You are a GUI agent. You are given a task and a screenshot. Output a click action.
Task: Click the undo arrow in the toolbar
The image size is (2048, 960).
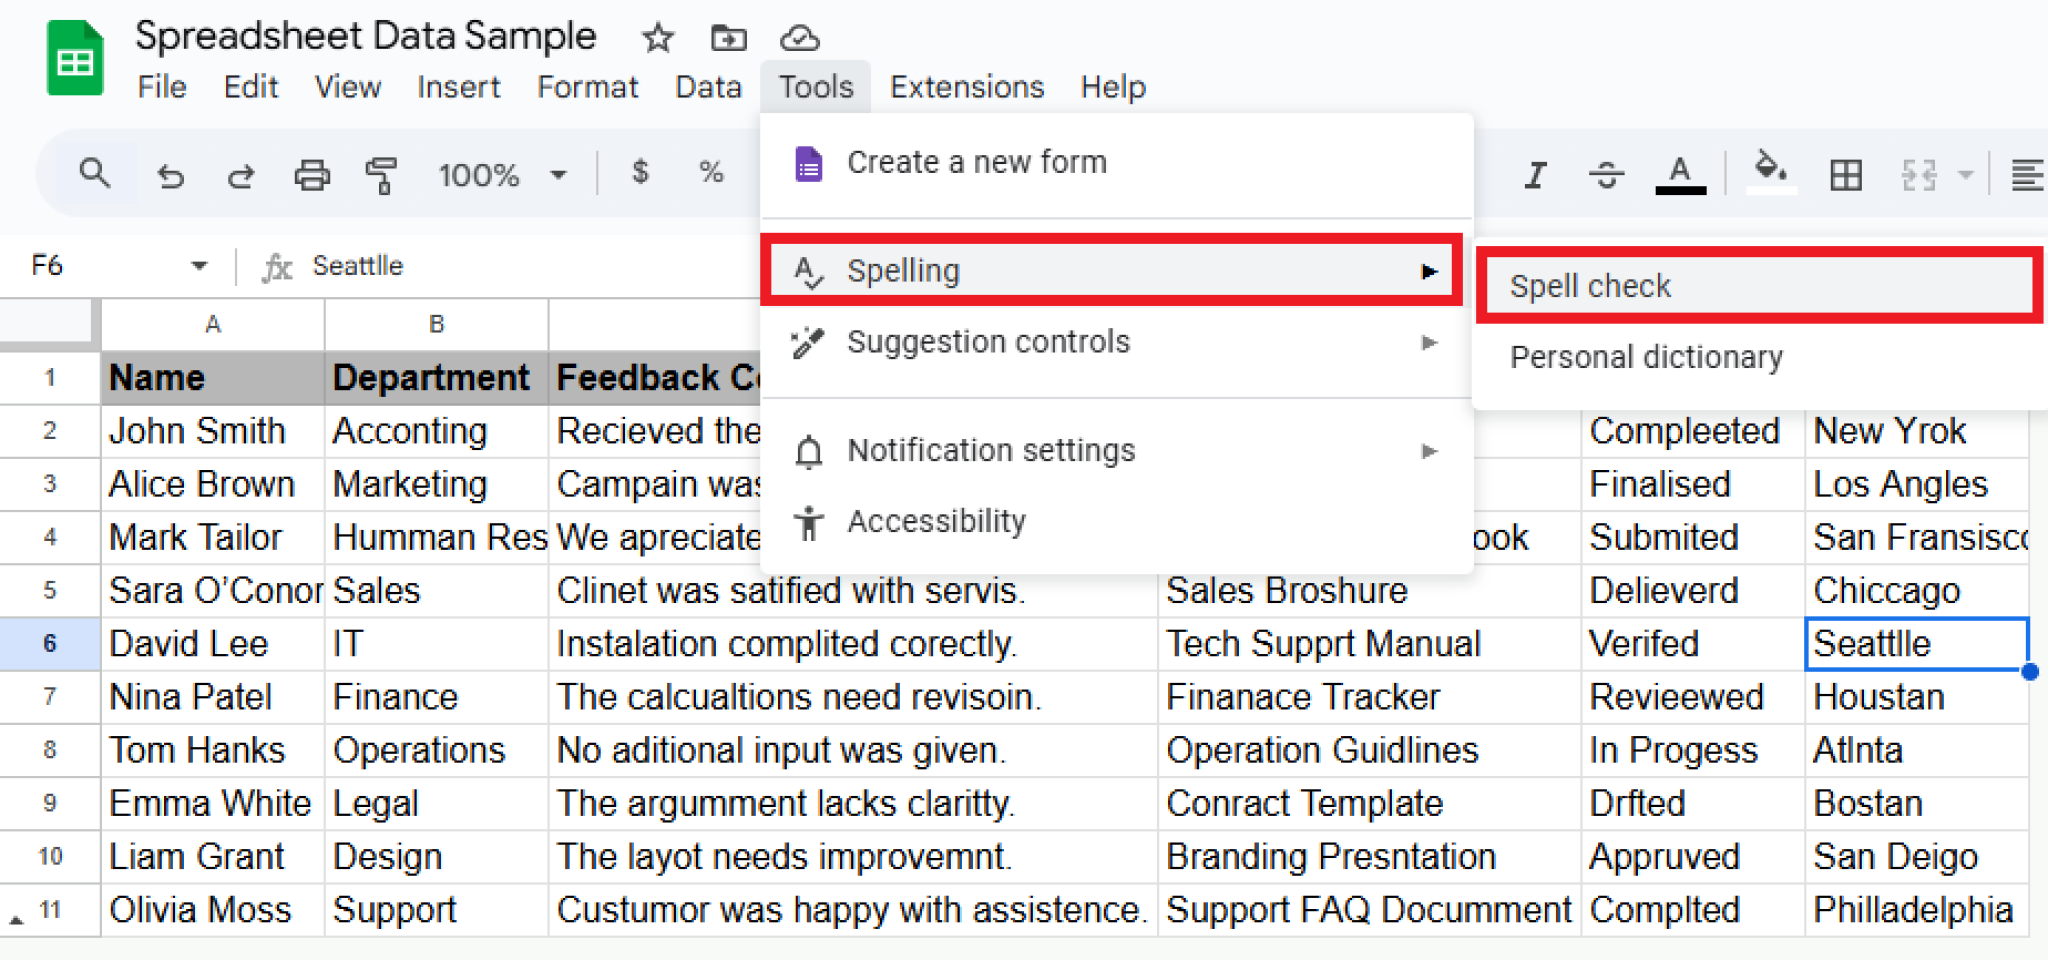click(171, 175)
